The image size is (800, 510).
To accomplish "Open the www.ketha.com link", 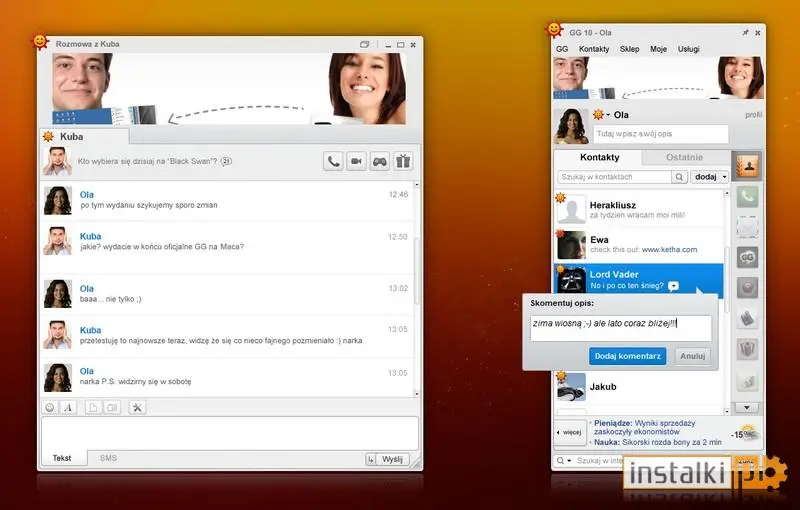I will [x=669, y=250].
